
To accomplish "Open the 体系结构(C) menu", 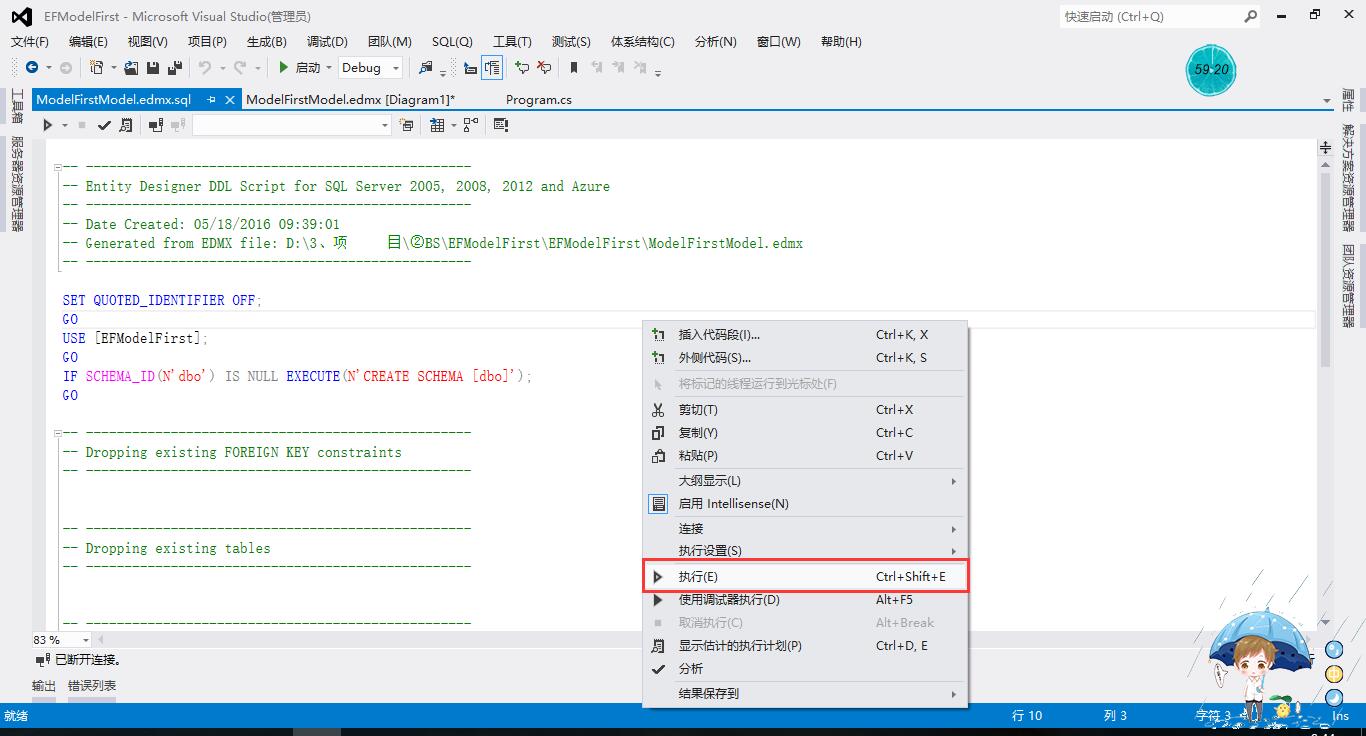I will (x=643, y=41).
